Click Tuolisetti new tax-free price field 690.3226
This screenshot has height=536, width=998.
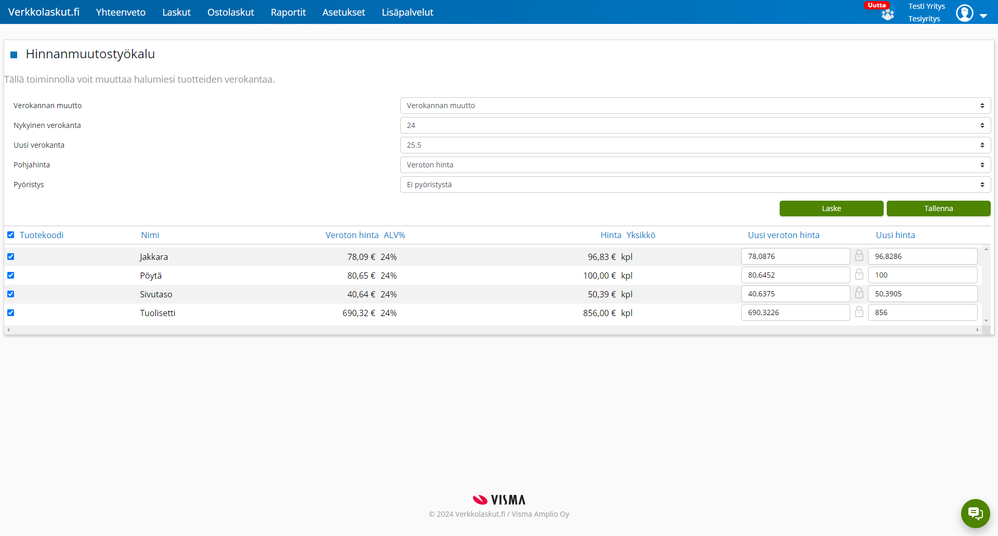pyautogui.click(x=796, y=312)
